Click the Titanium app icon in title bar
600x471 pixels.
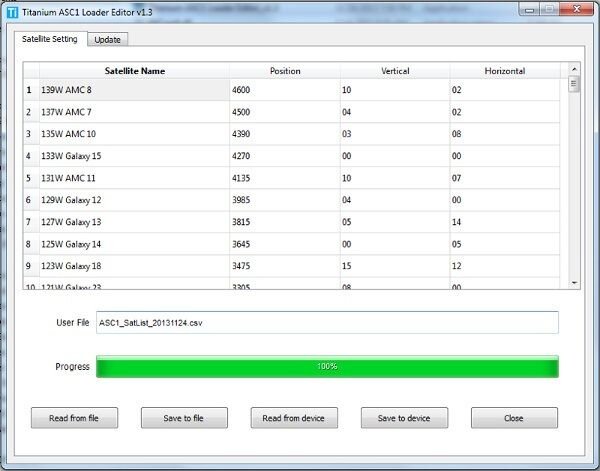pos(12,12)
